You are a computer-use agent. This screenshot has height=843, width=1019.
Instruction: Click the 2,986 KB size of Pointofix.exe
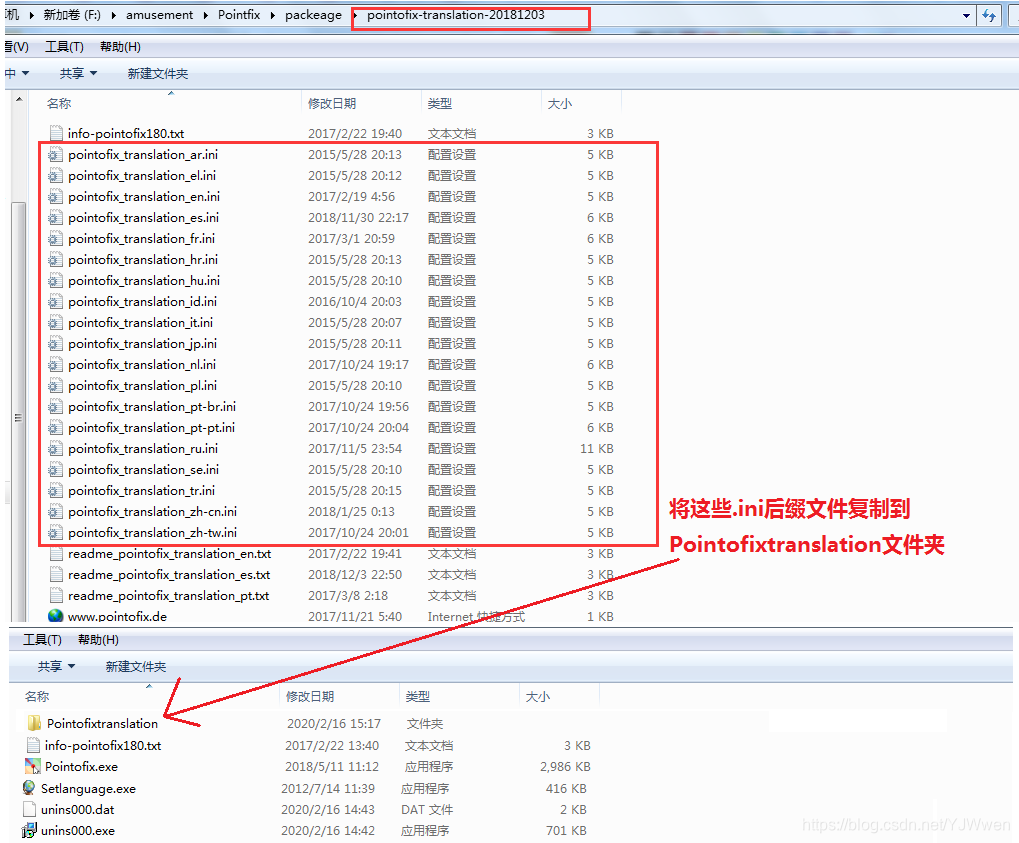click(x=565, y=766)
